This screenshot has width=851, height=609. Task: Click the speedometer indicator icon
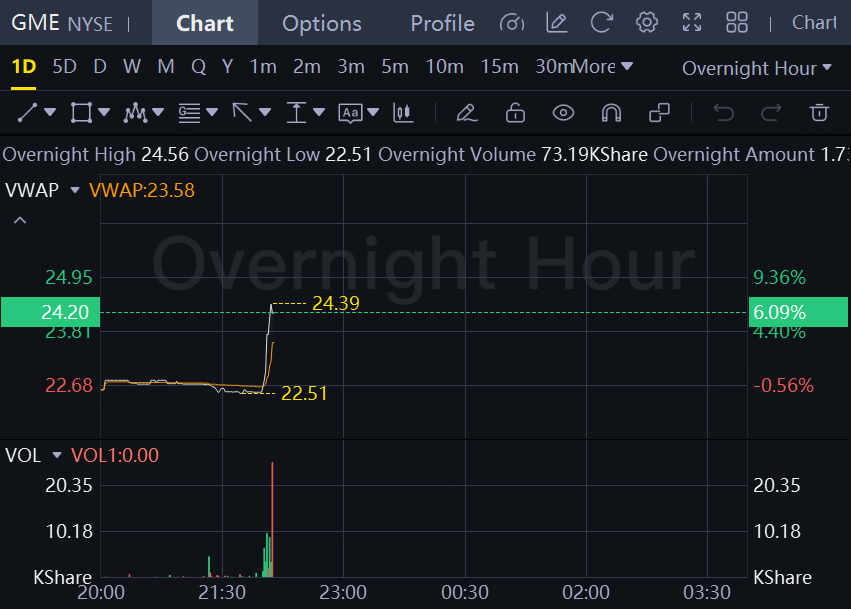coord(512,23)
